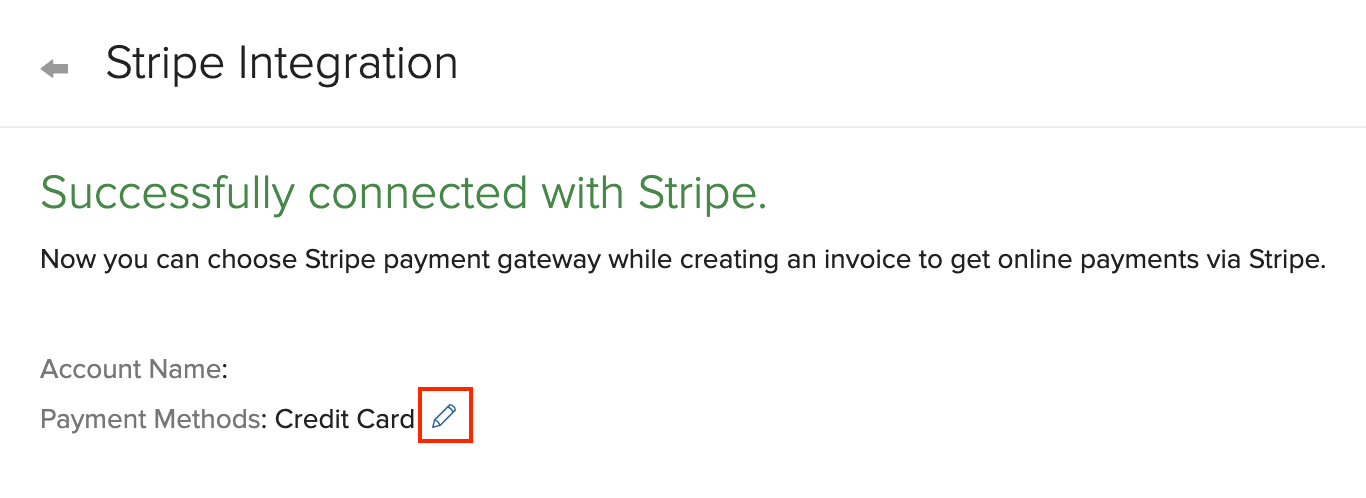1366x498 pixels.
Task: Click the "Stripe Integration" page title
Action: click(x=281, y=64)
